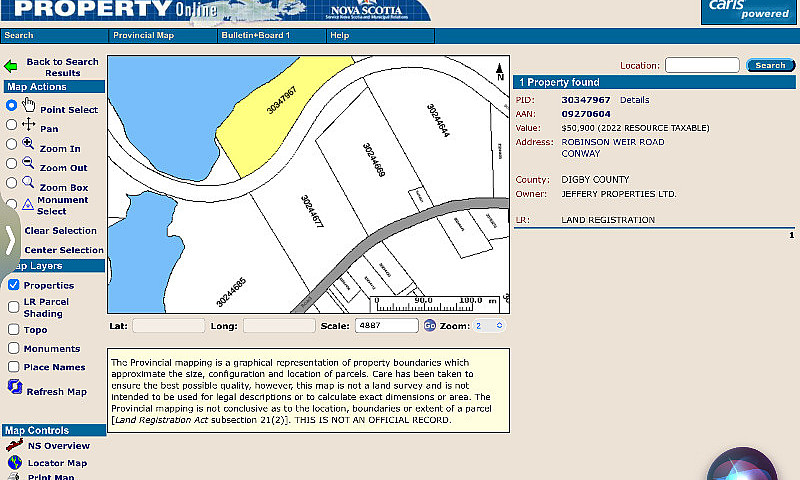The image size is (800, 480).
Task: Uncheck the Properties layer checkbox
Action: (14, 285)
